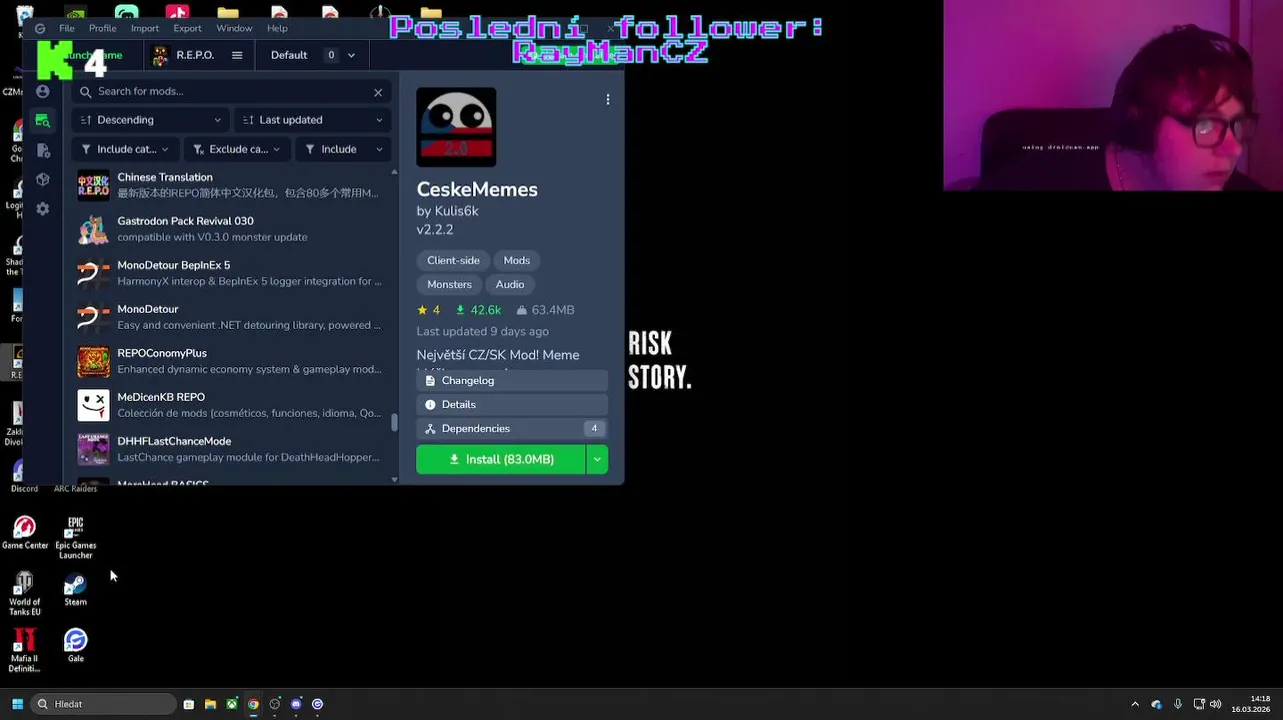
Task: Open the profile icon in Gale sidebar
Action: (x=42, y=91)
